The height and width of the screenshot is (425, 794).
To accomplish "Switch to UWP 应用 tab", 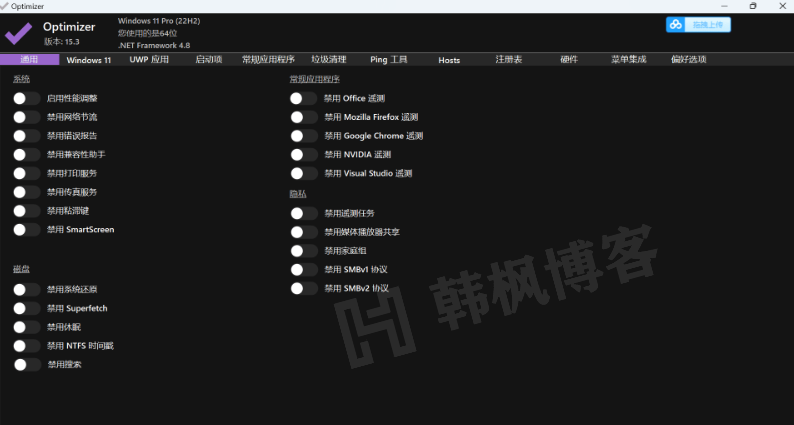I will [x=149, y=59].
